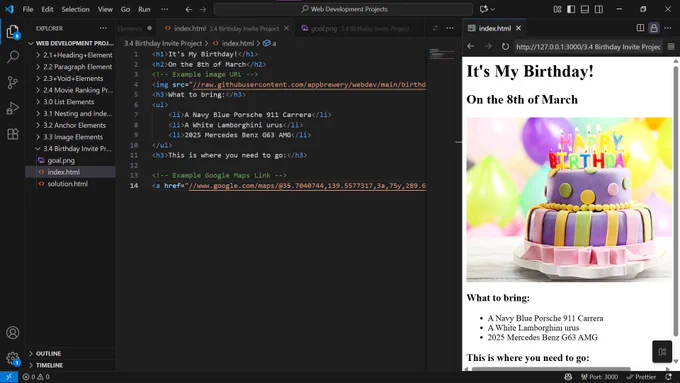Image resolution: width=680 pixels, height=383 pixels.
Task: Toggle the primary side bar layout button
Action: pyautogui.click(x=571, y=9)
